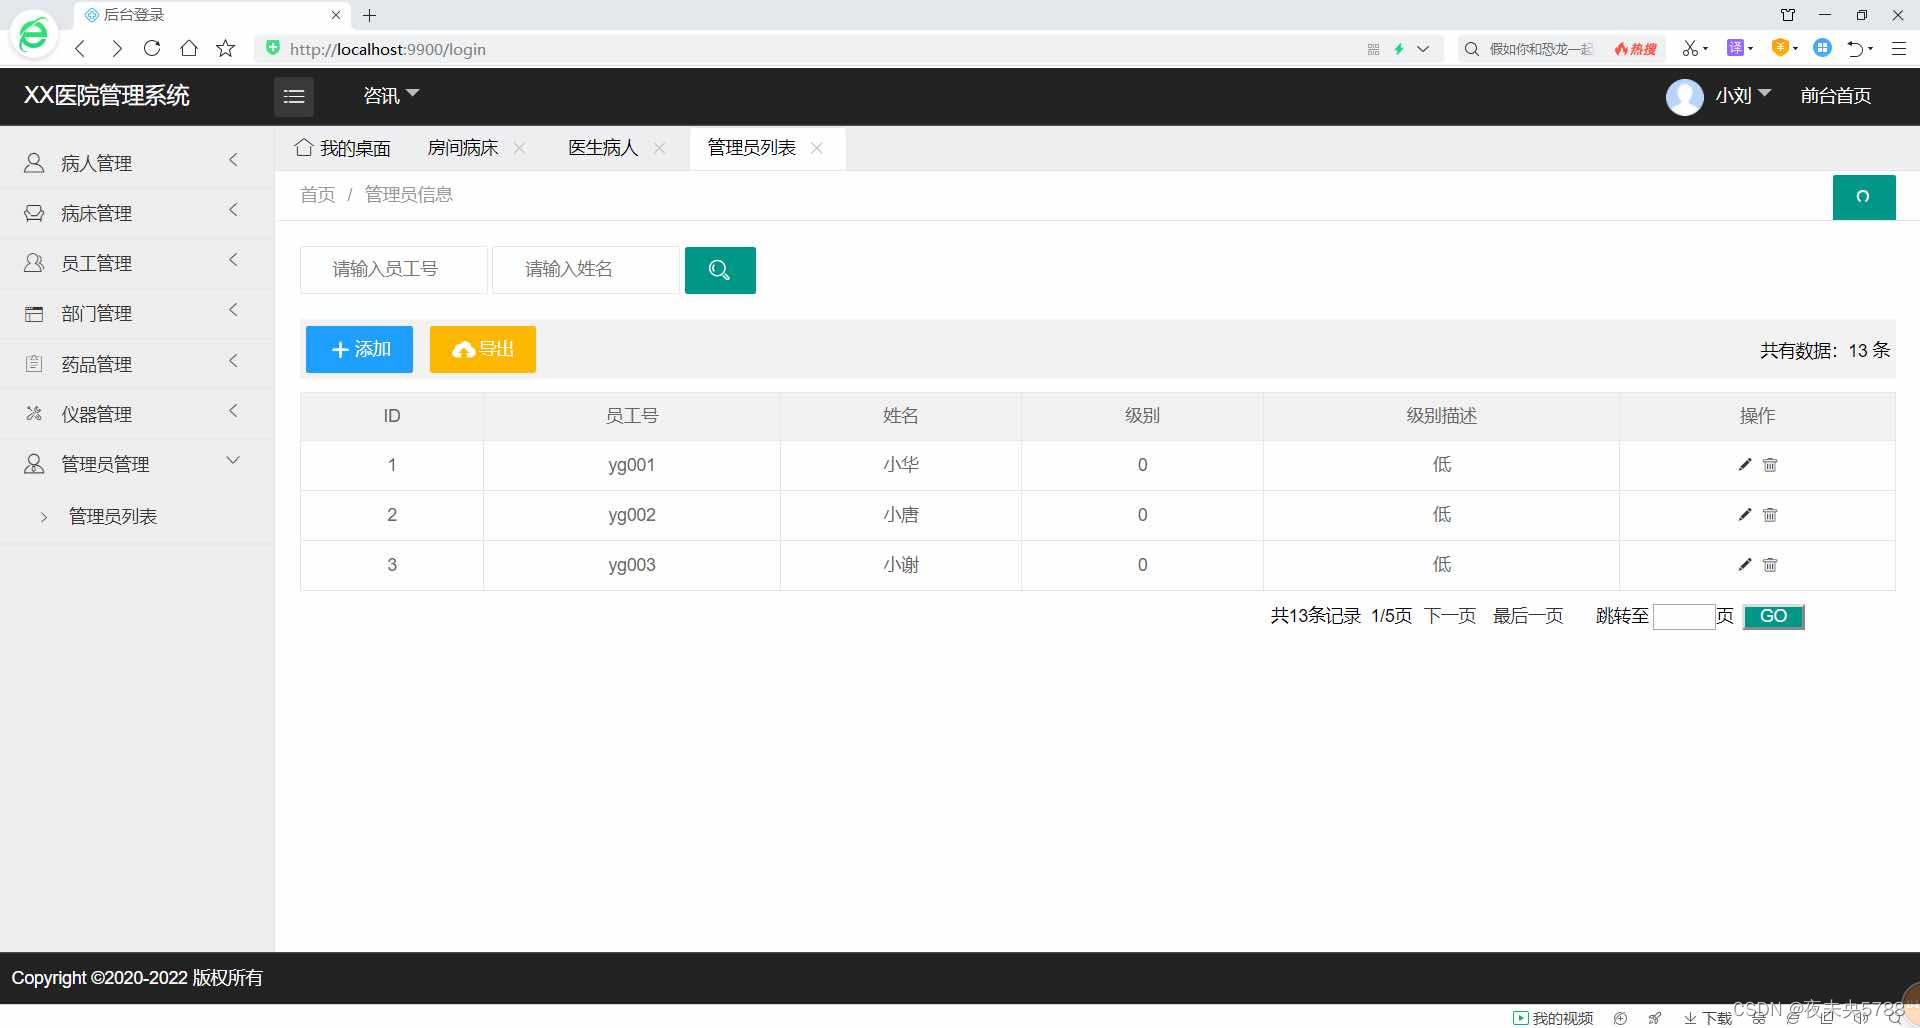
Task: Expand 部门管理 sidebar menu
Action: [x=137, y=313]
